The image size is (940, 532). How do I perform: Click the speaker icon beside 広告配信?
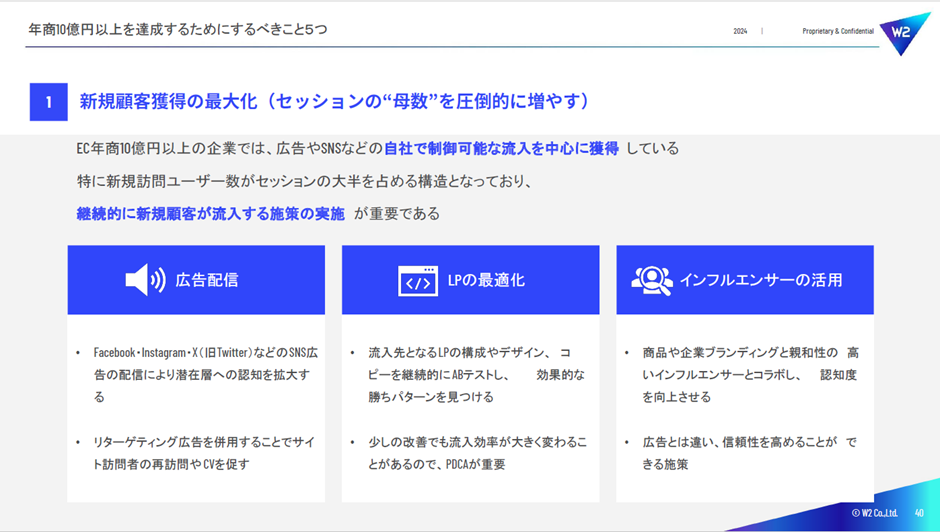[146, 279]
